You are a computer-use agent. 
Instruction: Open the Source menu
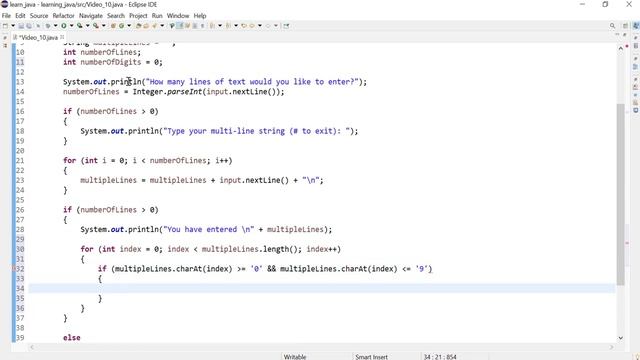tap(39, 16)
